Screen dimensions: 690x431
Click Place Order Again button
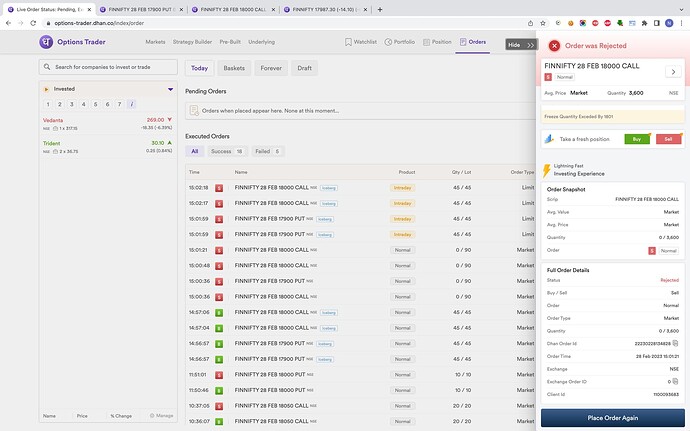click(613, 418)
